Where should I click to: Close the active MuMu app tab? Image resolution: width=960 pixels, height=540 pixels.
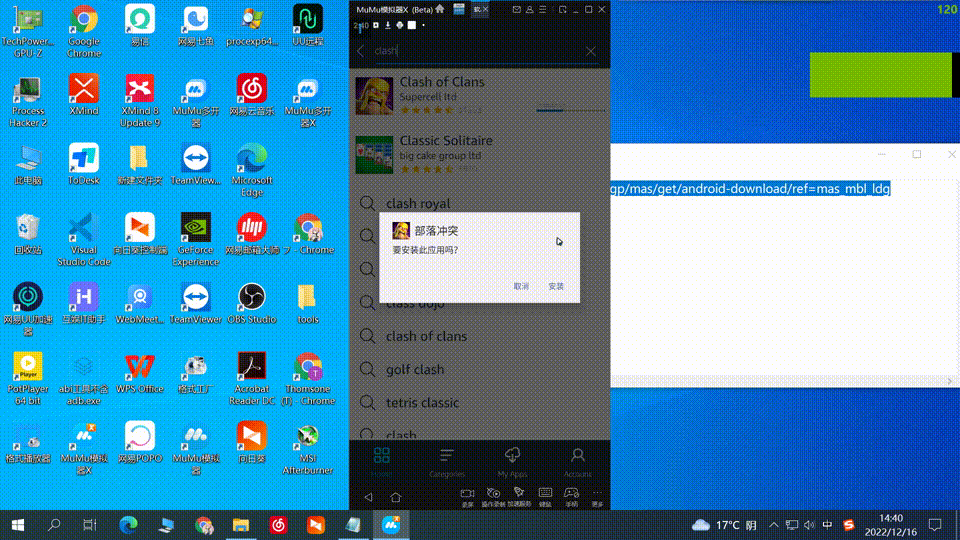[486, 9]
